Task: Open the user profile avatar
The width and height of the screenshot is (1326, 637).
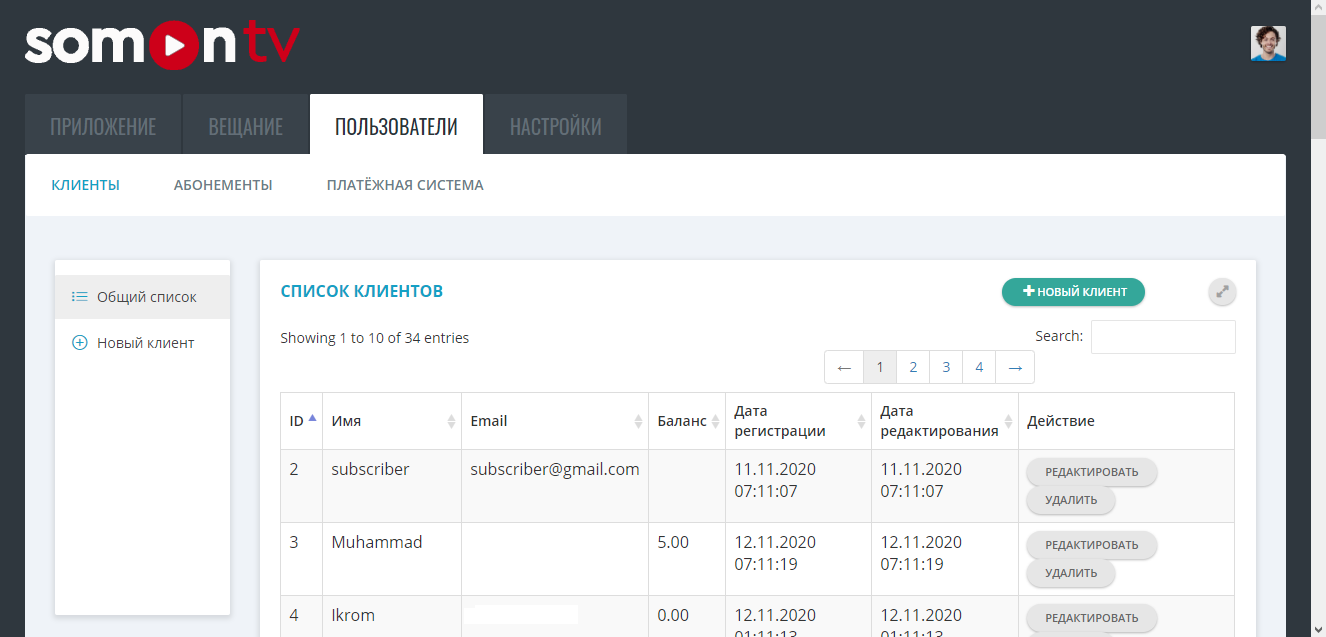Action: click(1267, 44)
